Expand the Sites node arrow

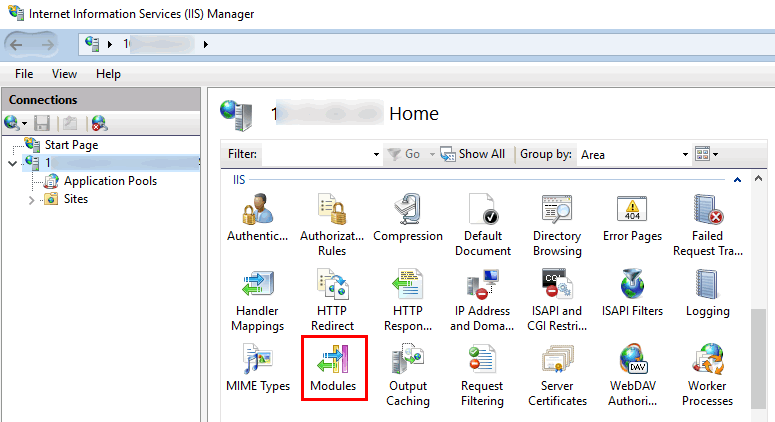coord(31,200)
